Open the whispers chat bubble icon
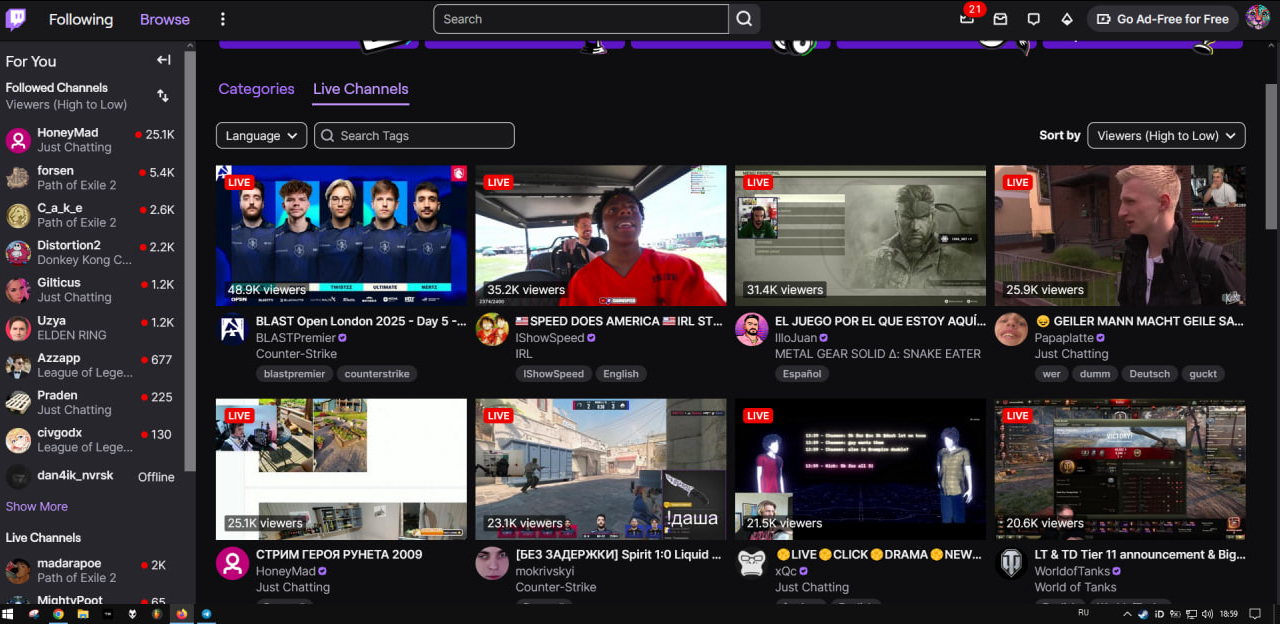Screen dimensions: 1280x624 pyautogui.click(x=1034, y=19)
